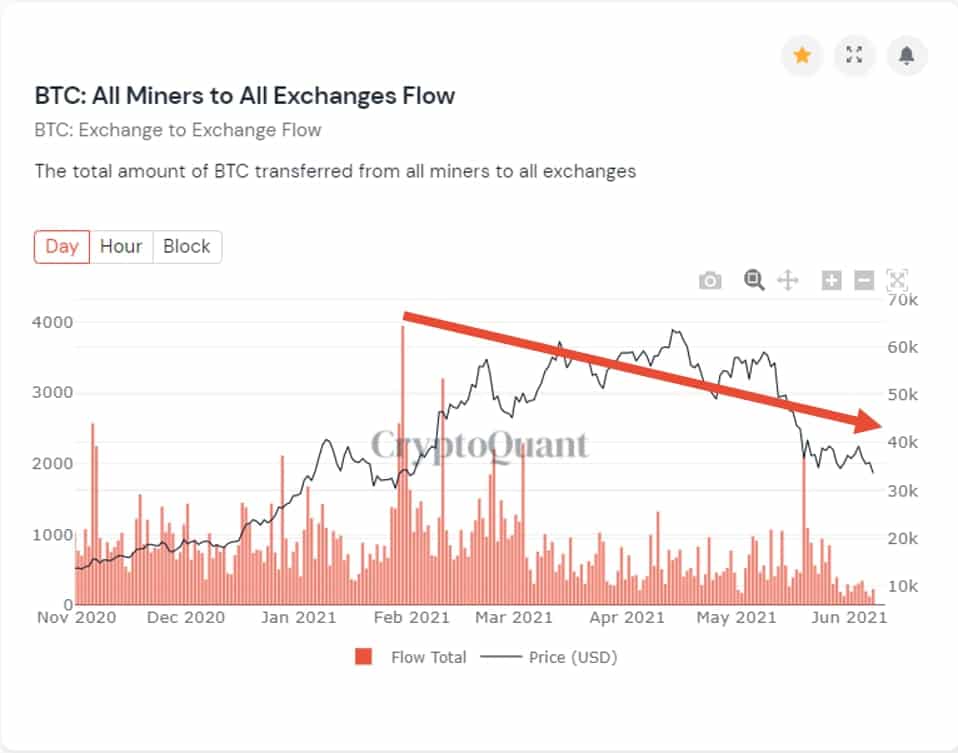Download chart snapshot with camera icon
Image resolution: width=958 pixels, height=753 pixels.
(x=710, y=281)
